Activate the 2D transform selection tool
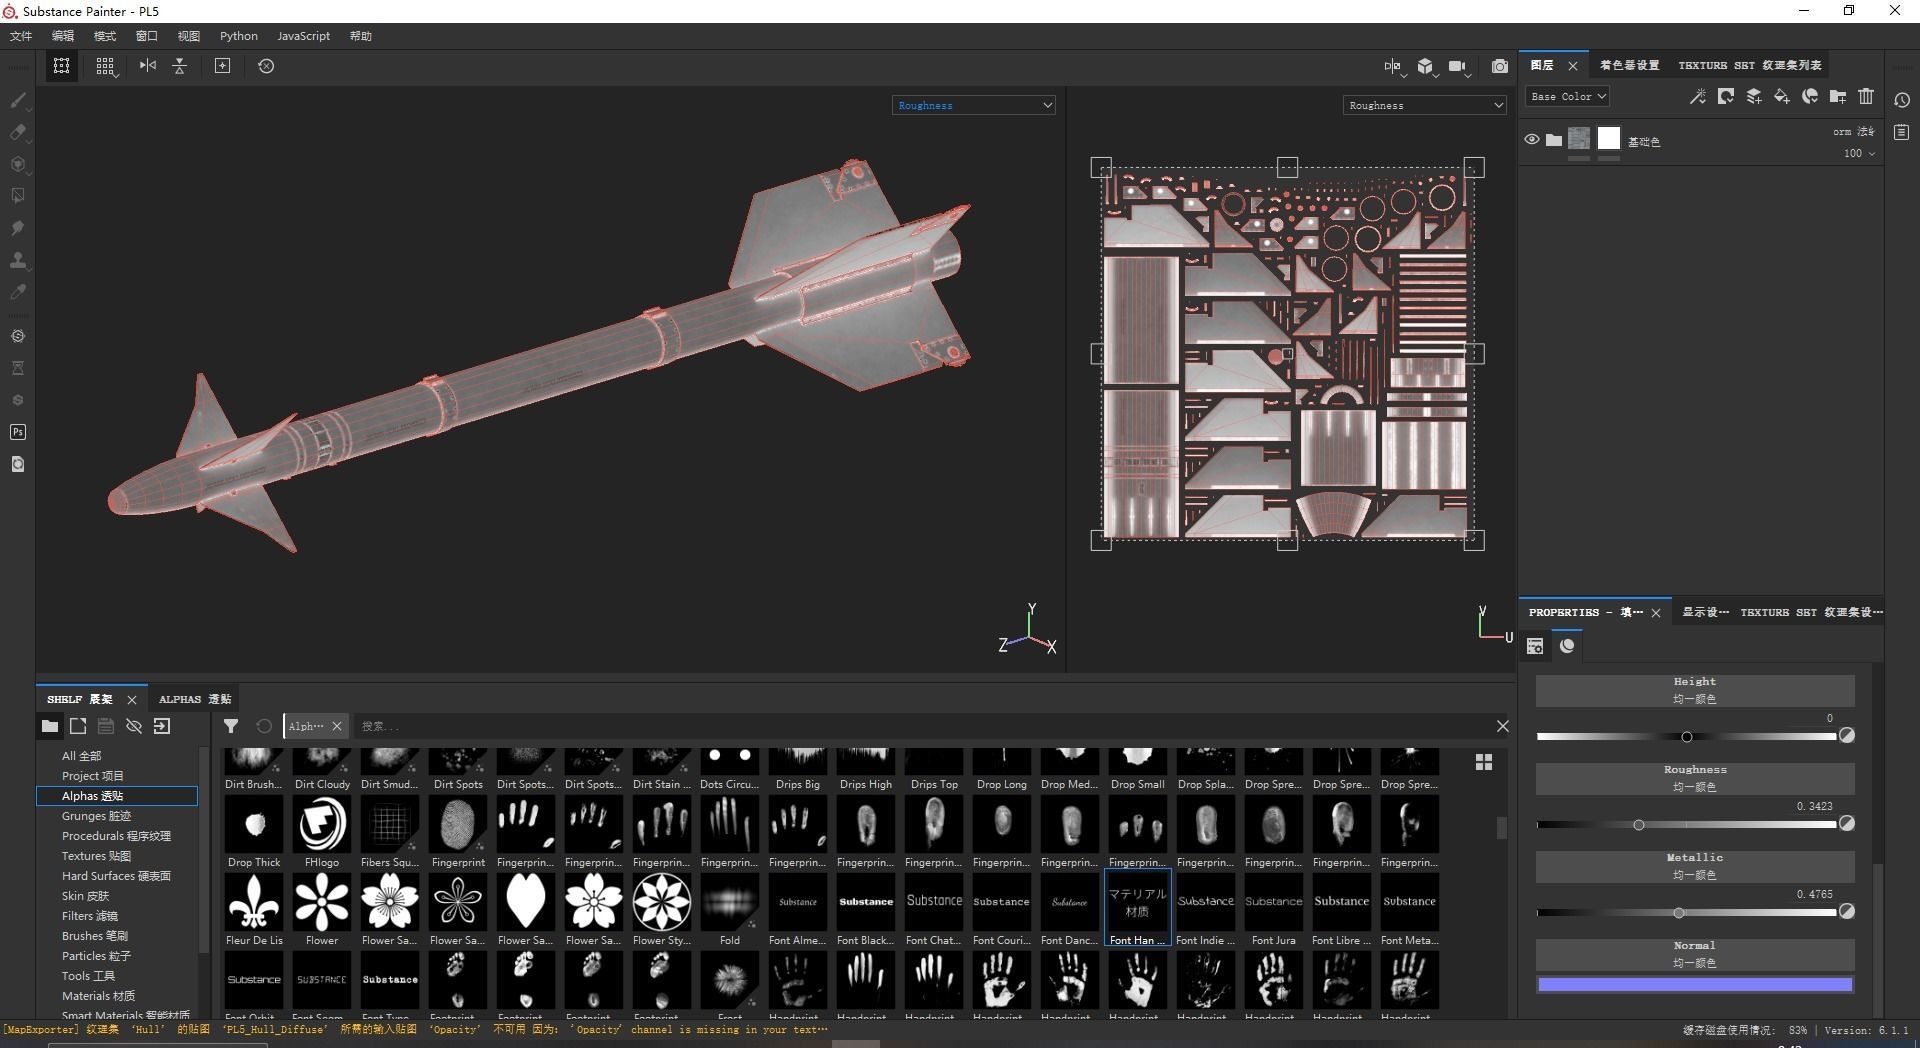Image resolution: width=1920 pixels, height=1048 pixels. pyautogui.click(x=61, y=66)
